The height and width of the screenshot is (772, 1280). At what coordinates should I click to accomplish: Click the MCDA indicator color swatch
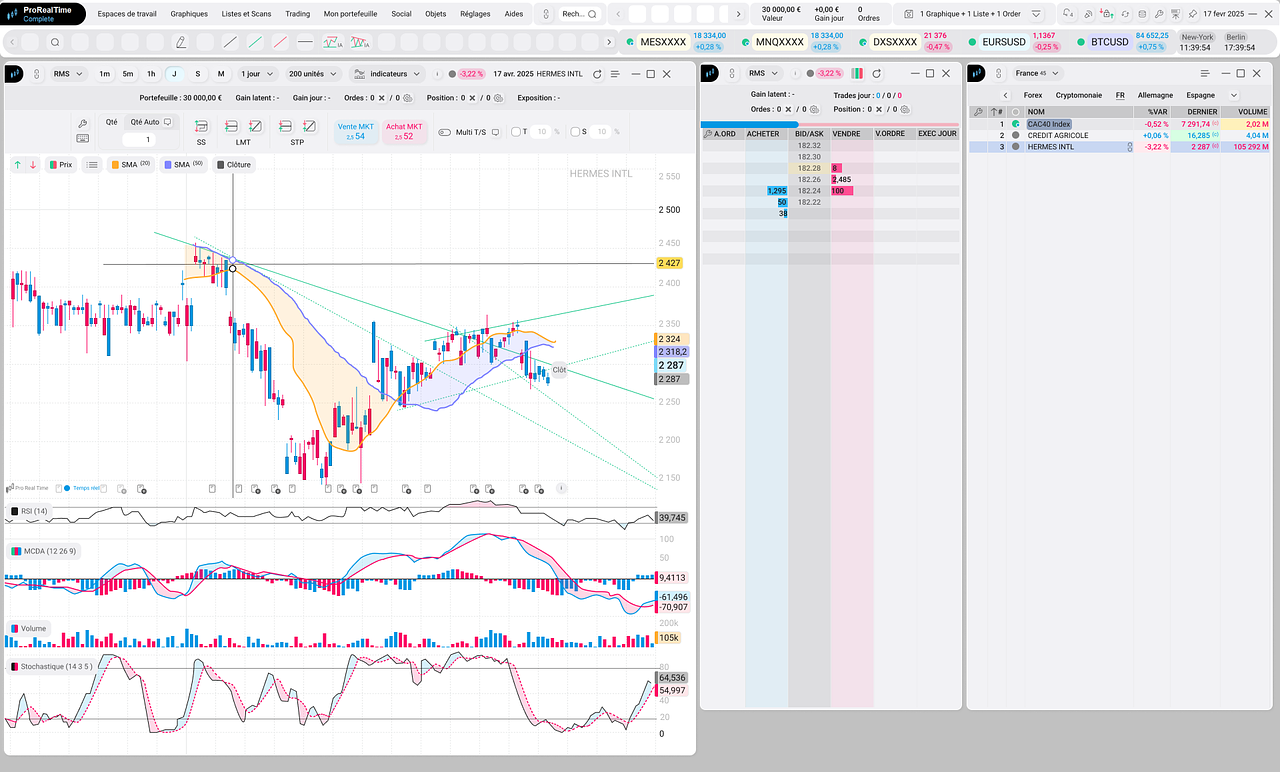pos(15,551)
